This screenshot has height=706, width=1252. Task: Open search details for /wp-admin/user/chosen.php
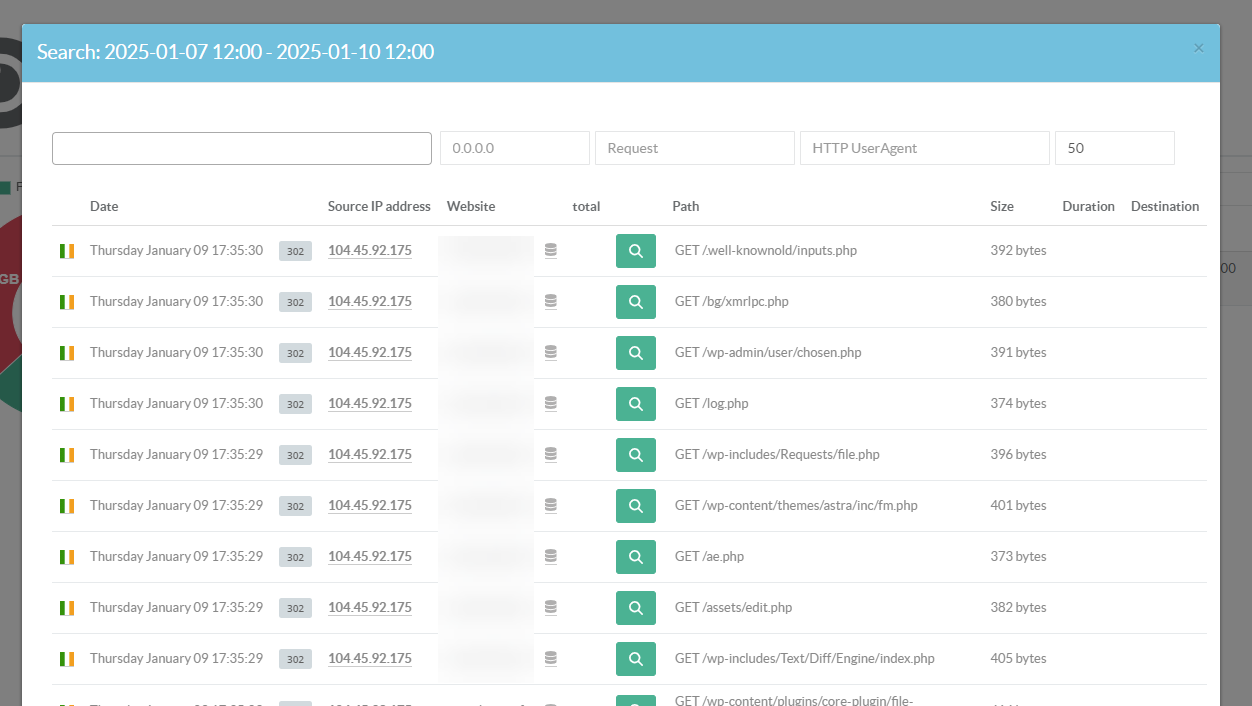pyautogui.click(x=635, y=353)
